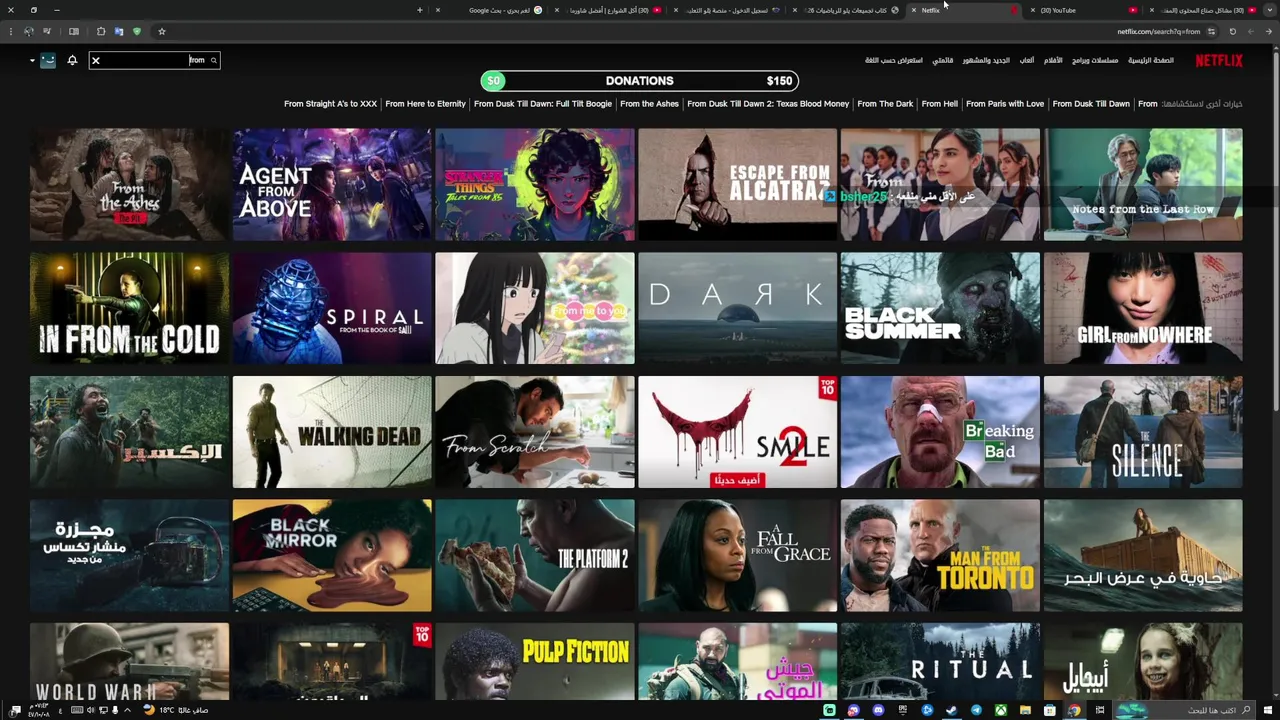Click 'From Here to Eternity' suggestion

coord(425,104)
